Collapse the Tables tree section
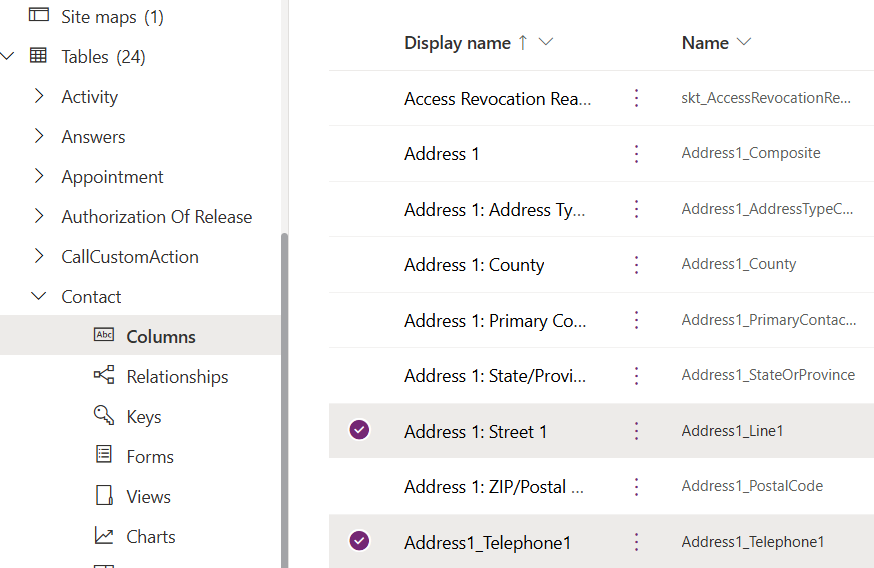 pyautogui.click(x=8, y=56)
